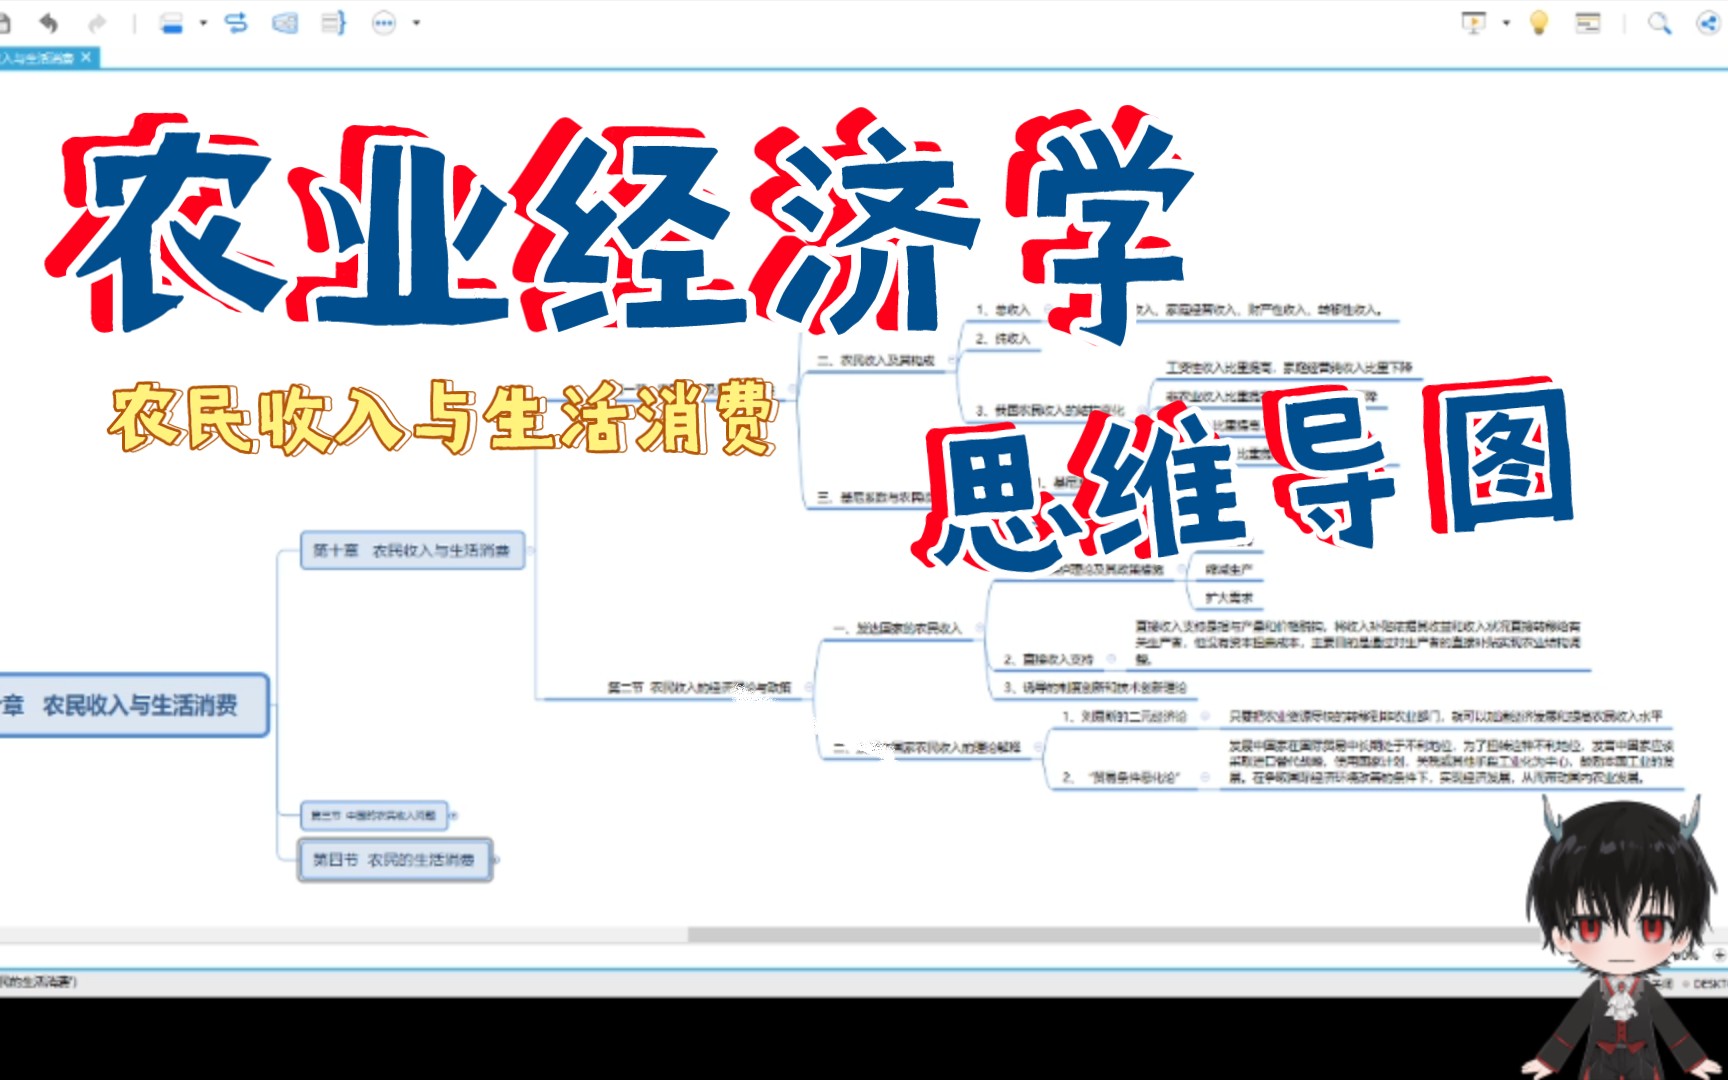Click the Summary bracket tool icon
Image resolution: width=1728 pixels, height=1080 pixels.
coord(334,23)
